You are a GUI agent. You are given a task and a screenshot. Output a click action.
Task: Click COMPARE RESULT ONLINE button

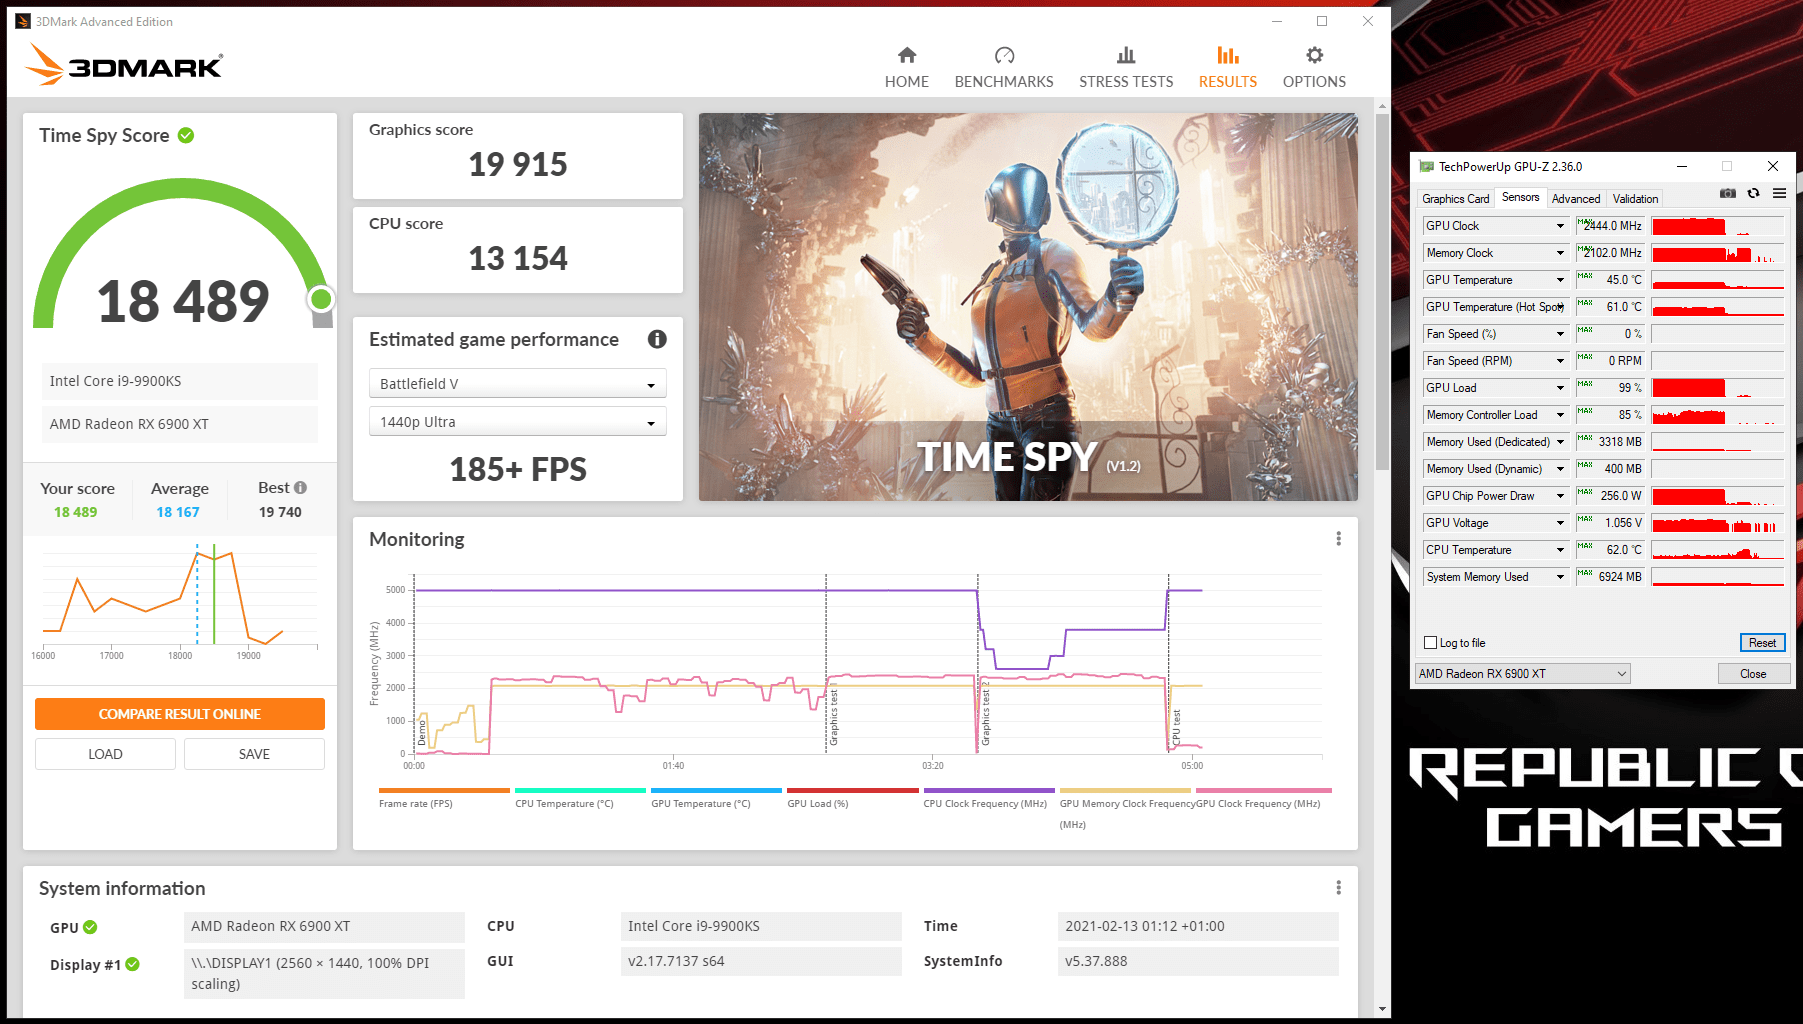180,714
